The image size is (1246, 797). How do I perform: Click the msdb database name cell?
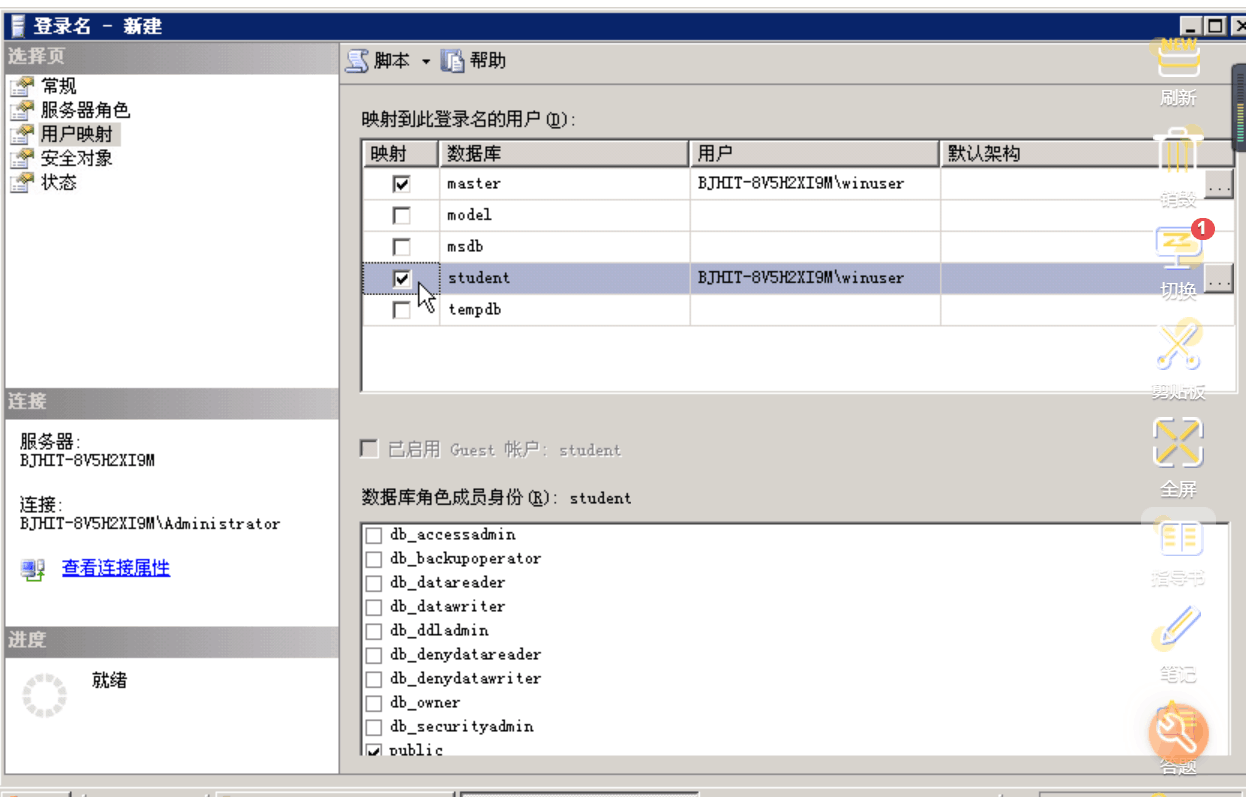pyautogui.click(x=565, y=246)
